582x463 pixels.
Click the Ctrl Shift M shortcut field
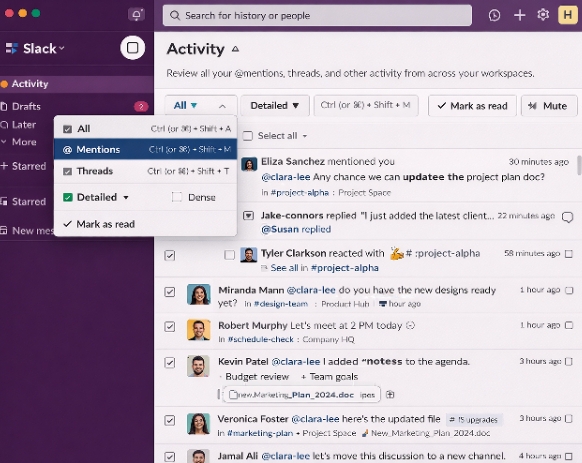(x=366, y=105)
